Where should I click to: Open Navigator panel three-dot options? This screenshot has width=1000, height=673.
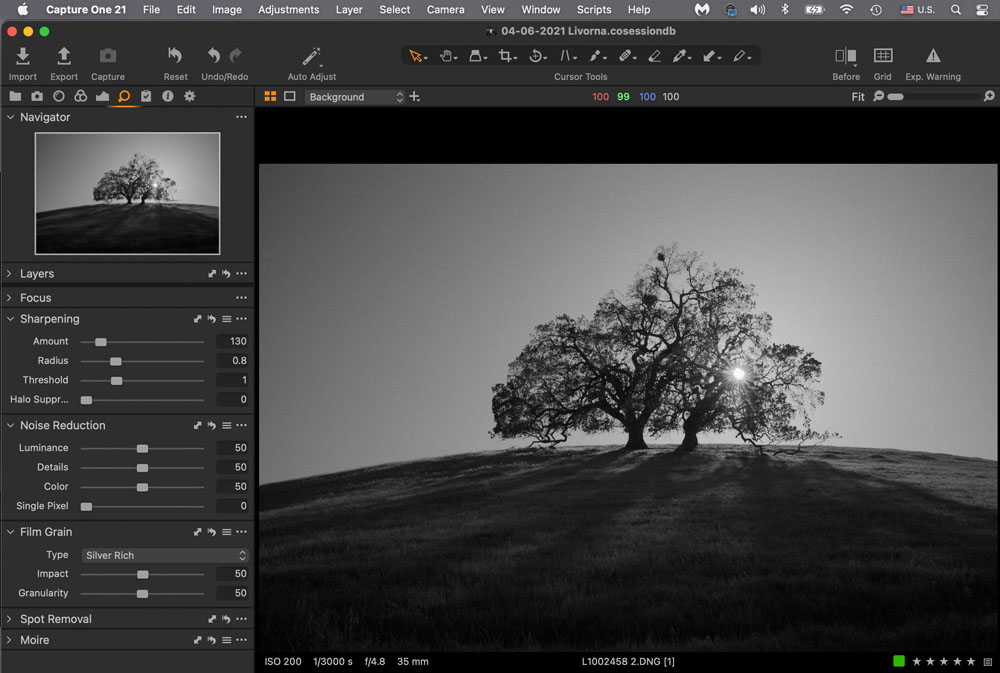tap(241, 117)
